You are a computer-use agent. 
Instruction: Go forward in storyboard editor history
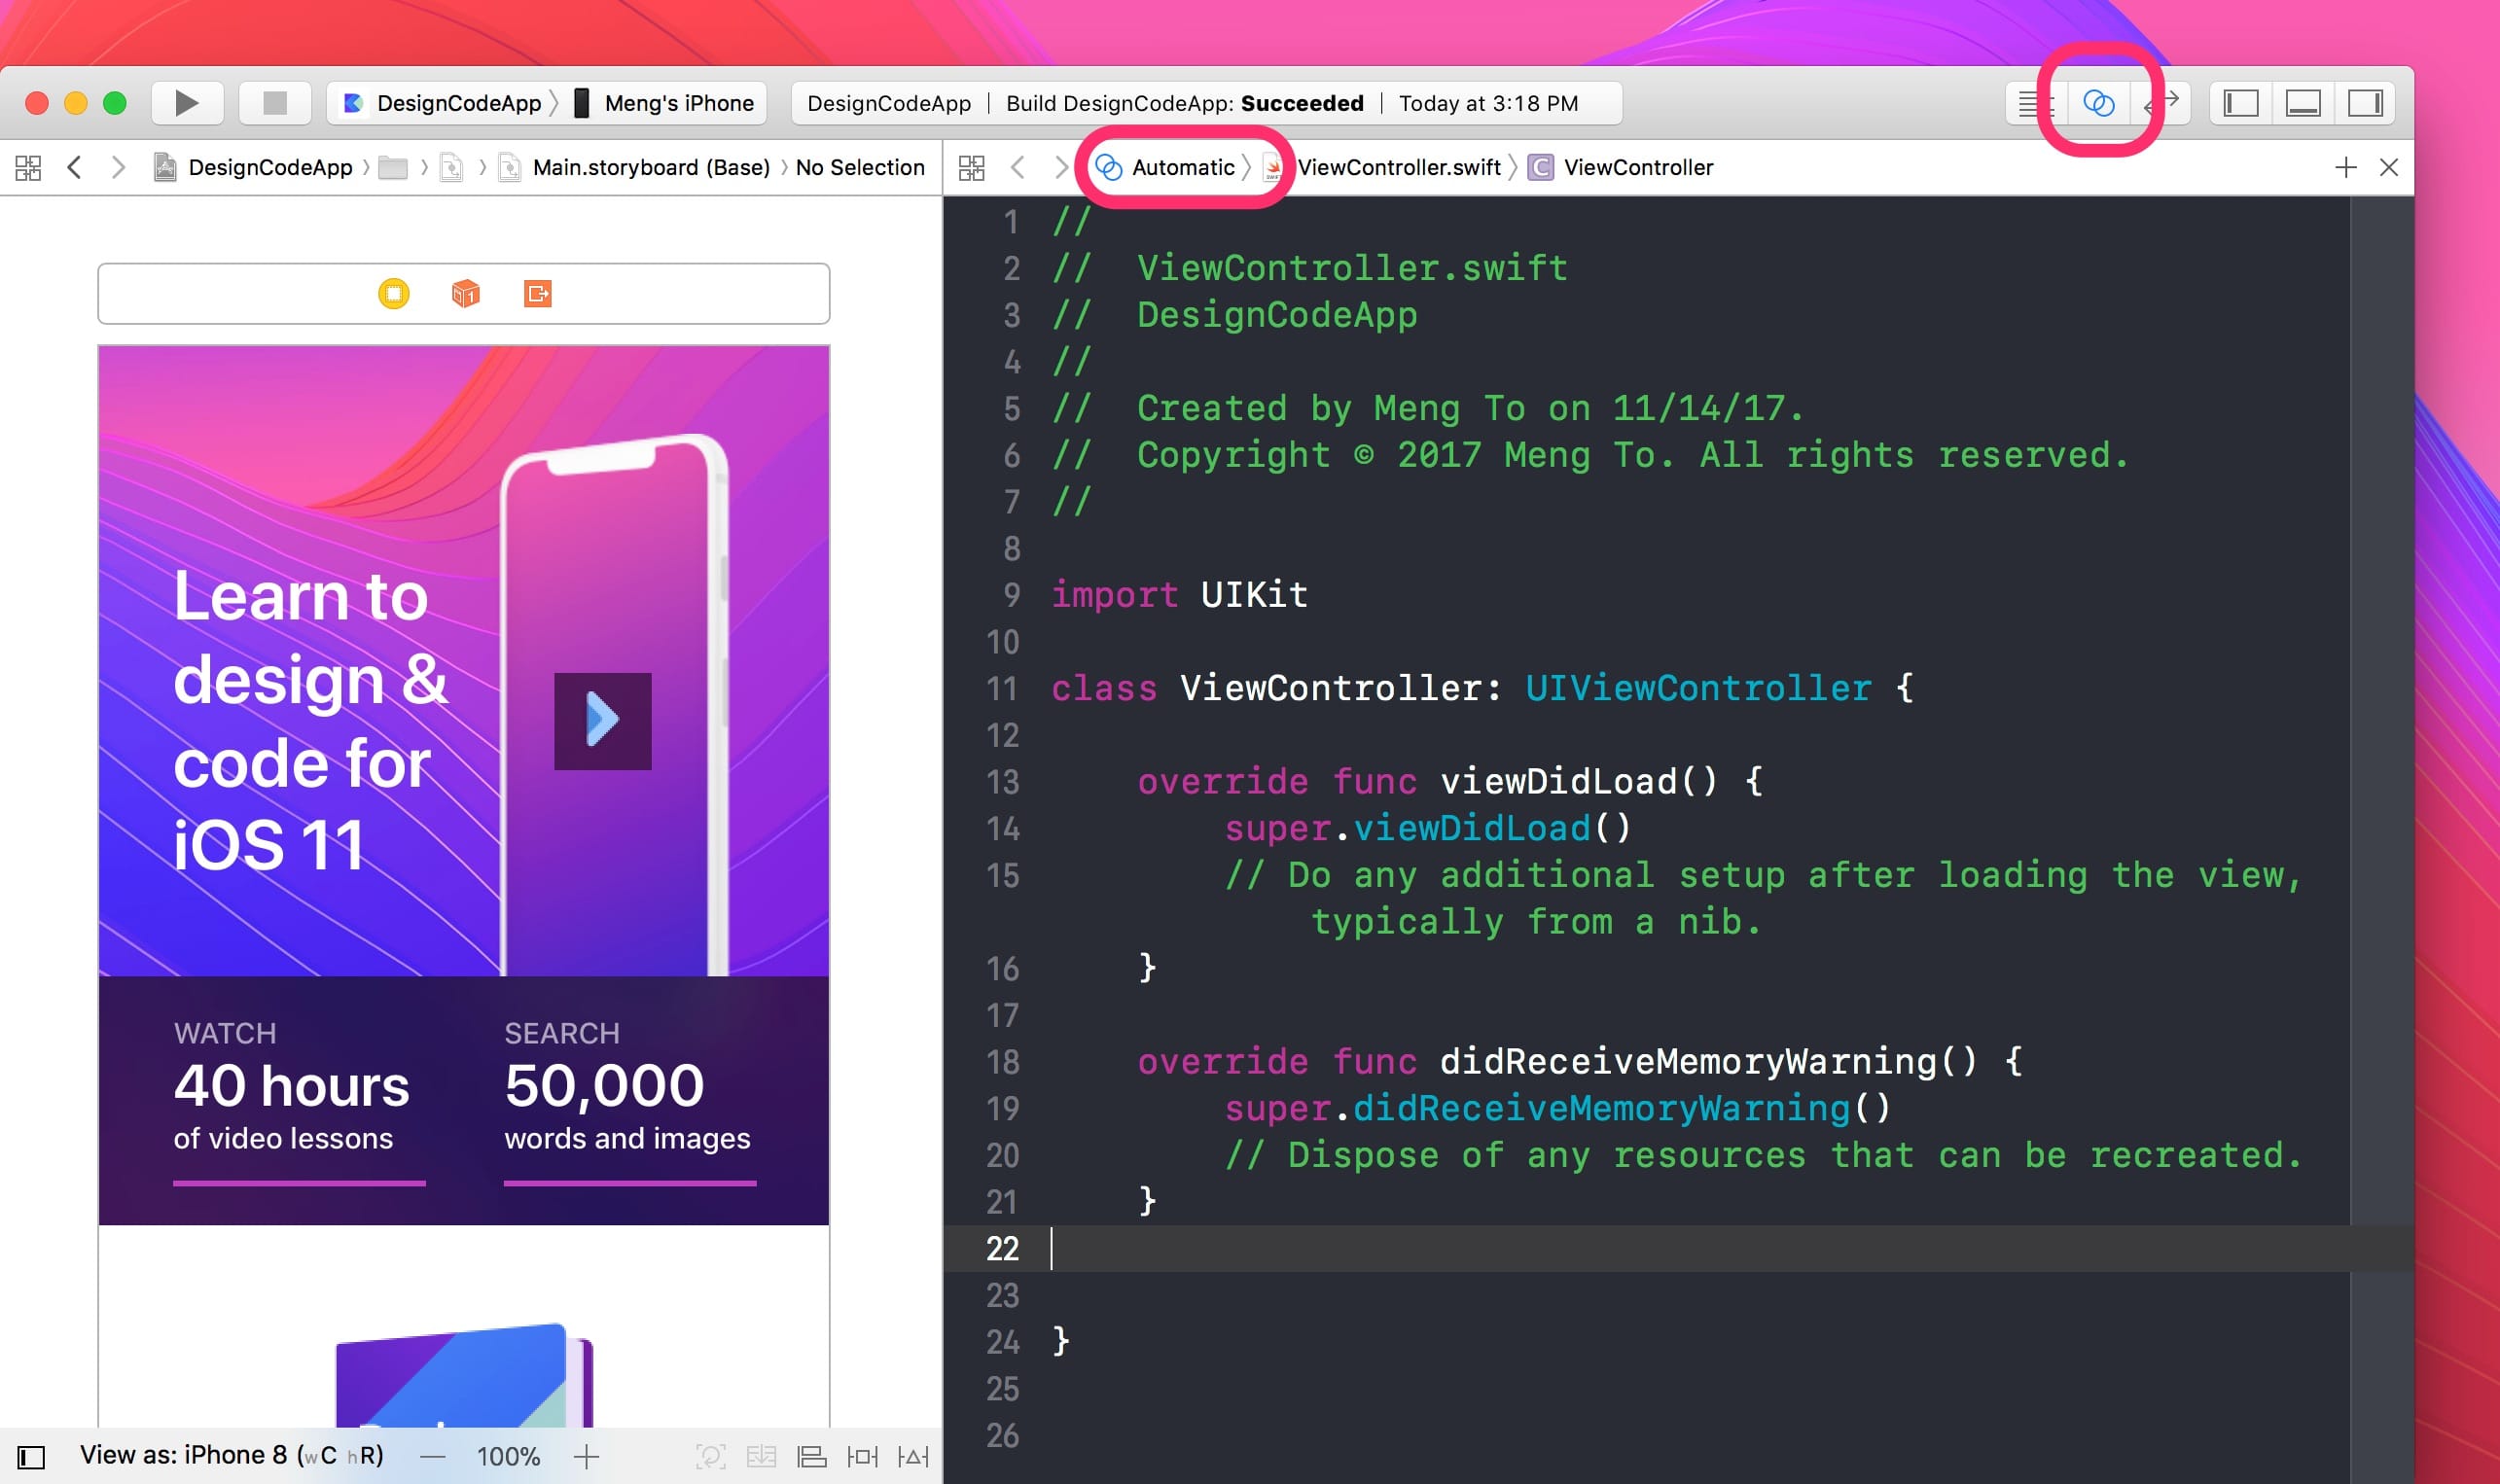118,167
